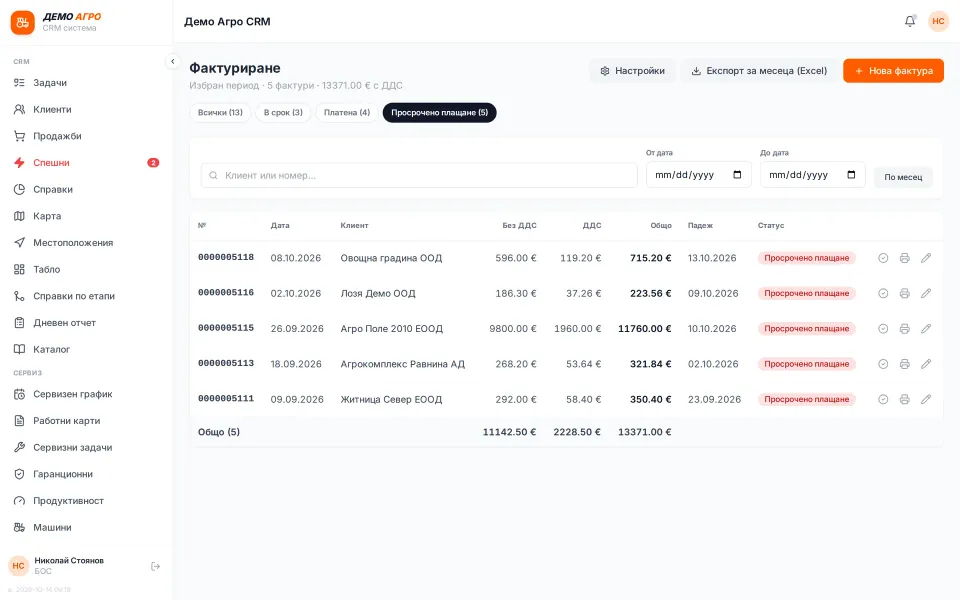
Task: Click the logout icon beside Николай Стоянов
Action: click(x=156, y=566)
